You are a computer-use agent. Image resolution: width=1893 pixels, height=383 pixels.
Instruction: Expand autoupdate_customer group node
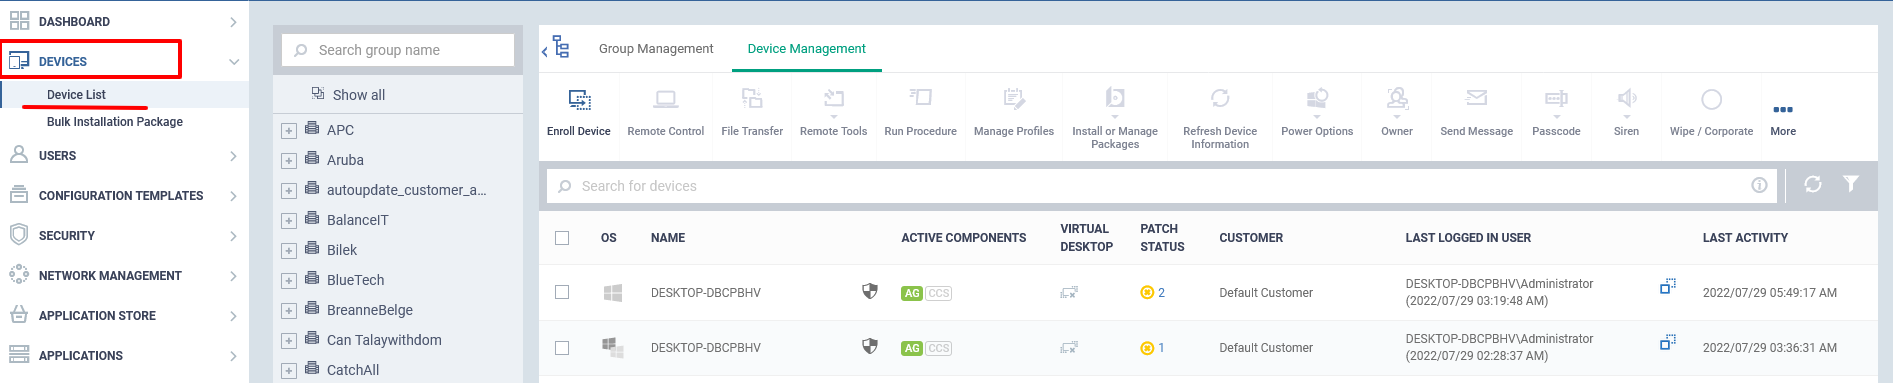289,191
